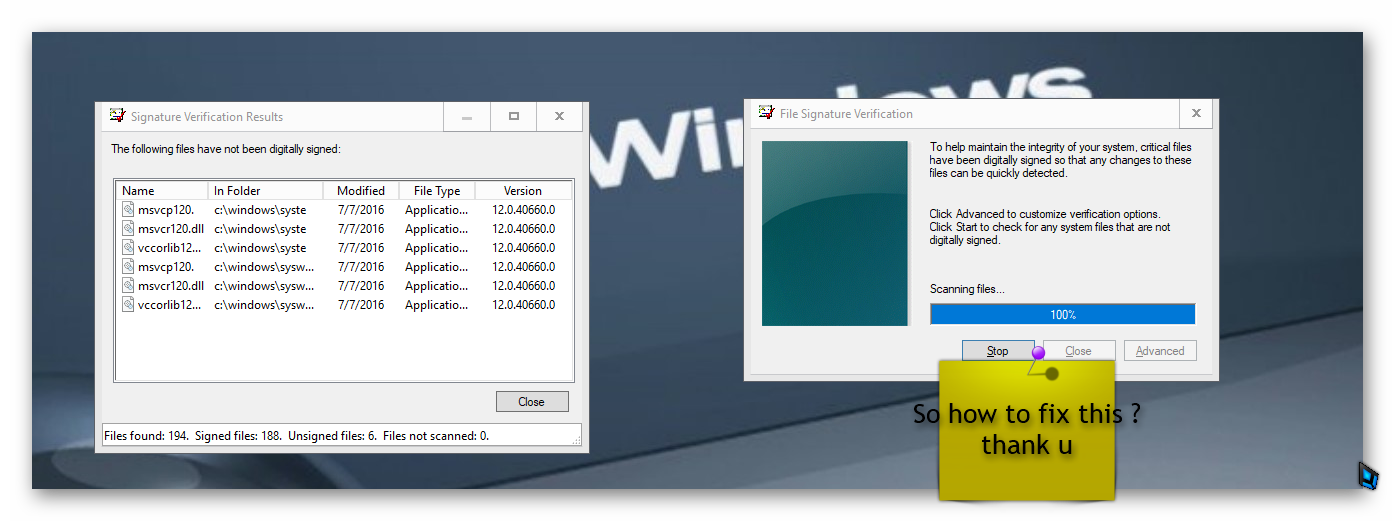Click c:\windows\sysw... folder cell of last vccorlib12... row
Screen dimensions: 1395x521
[264, 305]
